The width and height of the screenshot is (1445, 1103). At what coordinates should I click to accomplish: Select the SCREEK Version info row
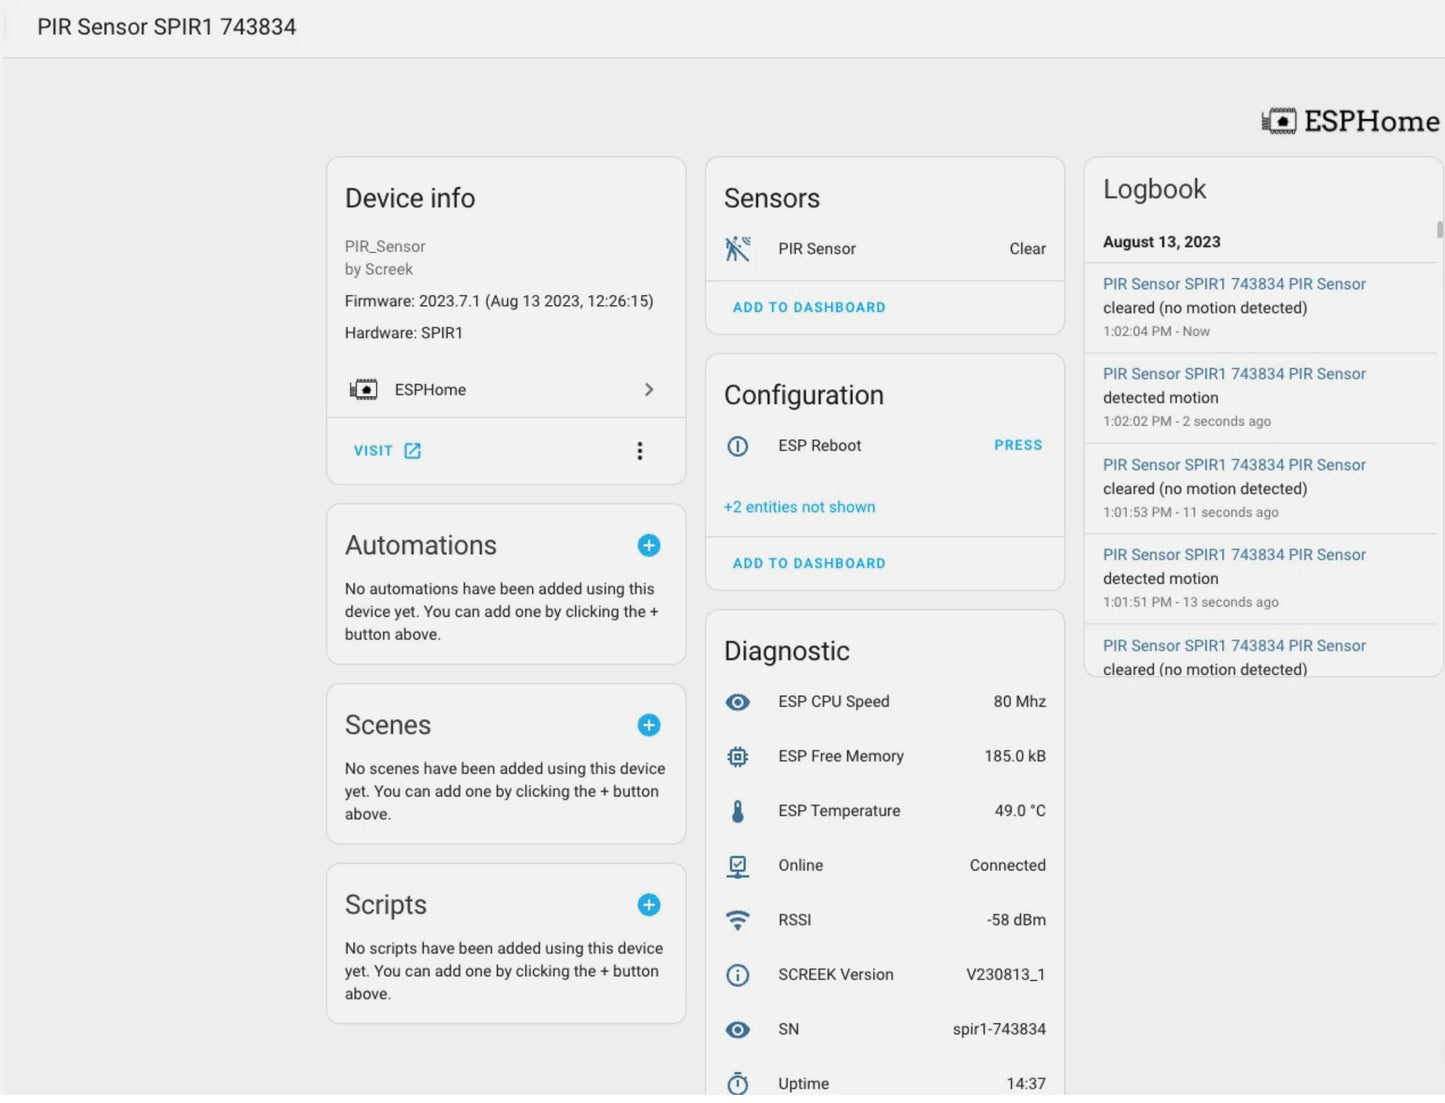point(884,975)
